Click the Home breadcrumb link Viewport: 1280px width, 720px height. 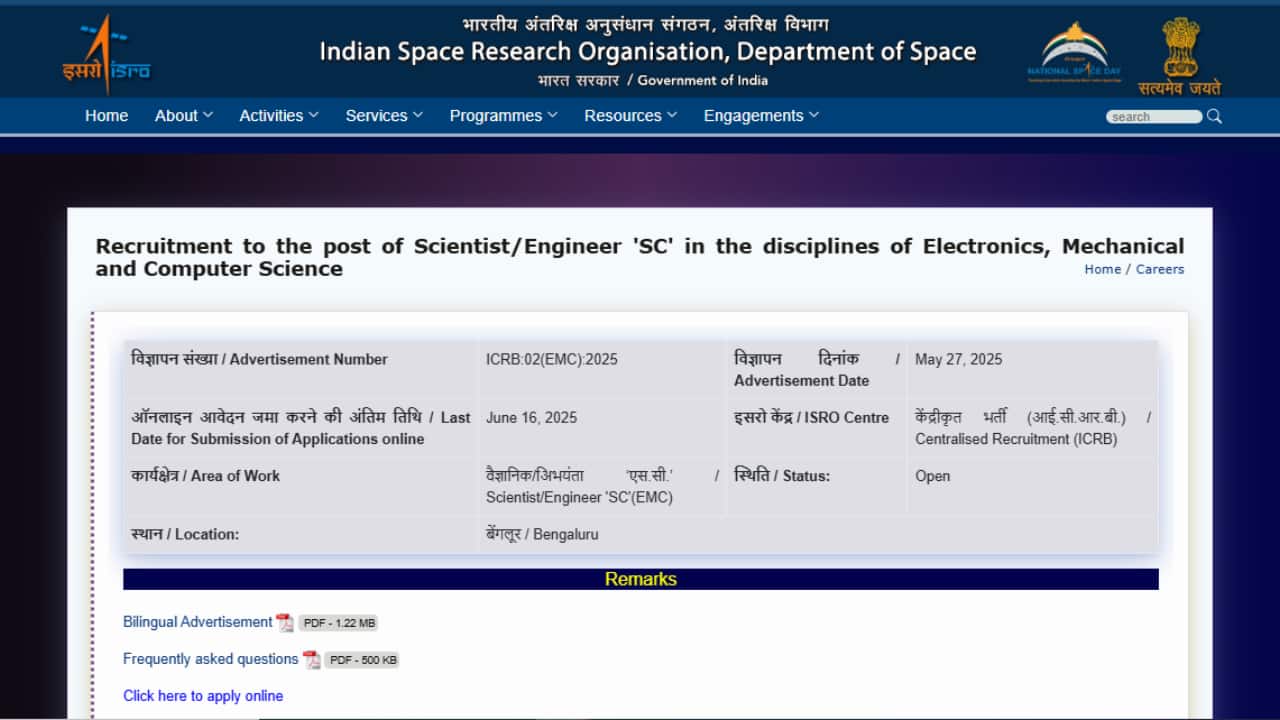(1102, 269)
